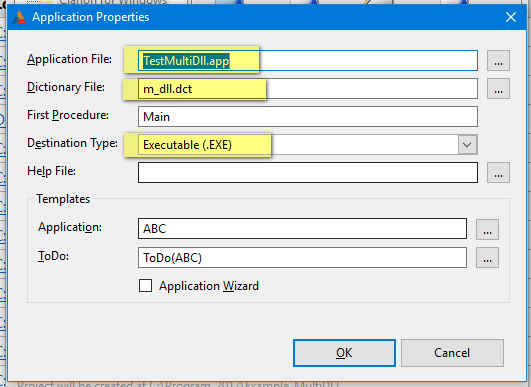The width and height of the screenshot is (531, 387).
Task: Focus the Application File input field
Action: (x=308, y=61)
